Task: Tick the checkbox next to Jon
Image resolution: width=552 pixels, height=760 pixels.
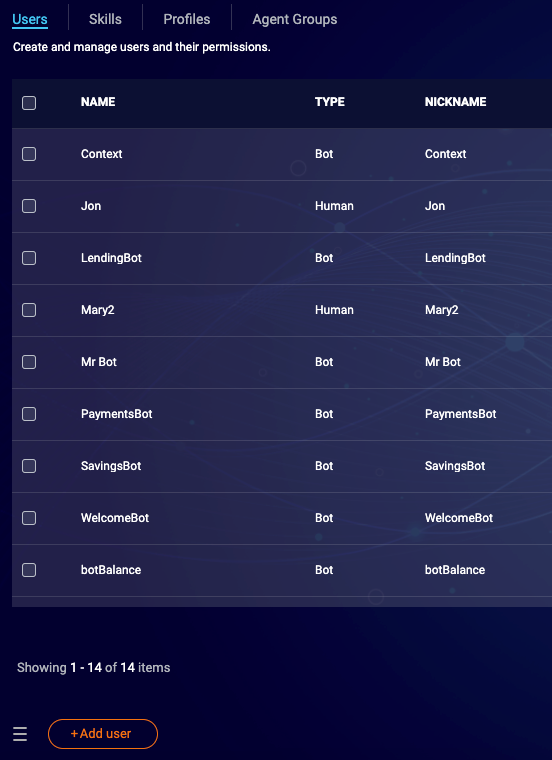Action: (x=29, y=206)
